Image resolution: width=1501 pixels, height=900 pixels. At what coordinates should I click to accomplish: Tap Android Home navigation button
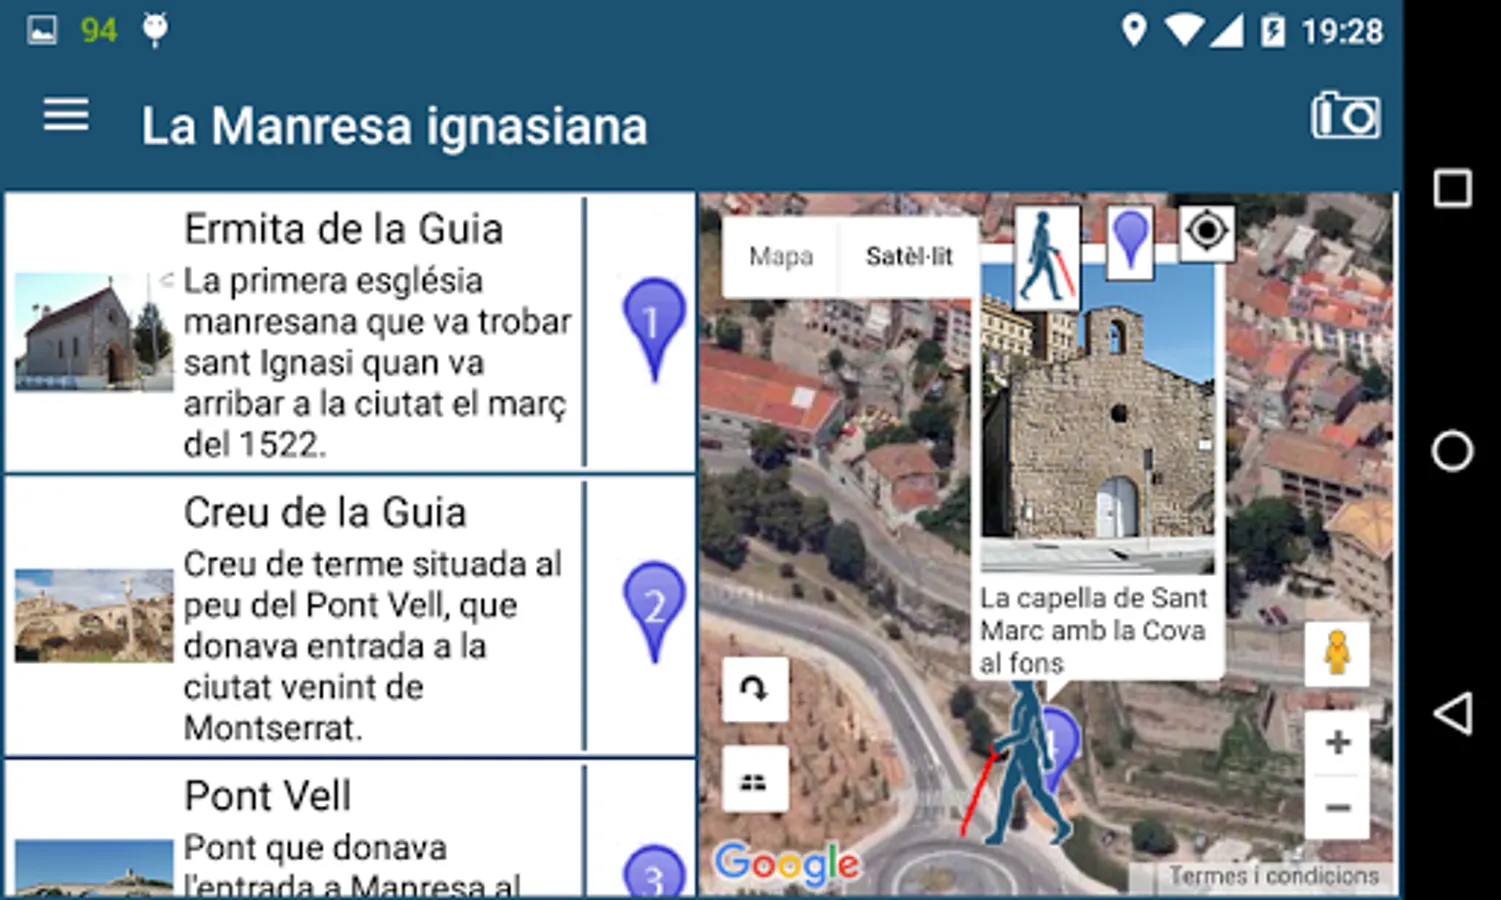tap(1452, 451)
